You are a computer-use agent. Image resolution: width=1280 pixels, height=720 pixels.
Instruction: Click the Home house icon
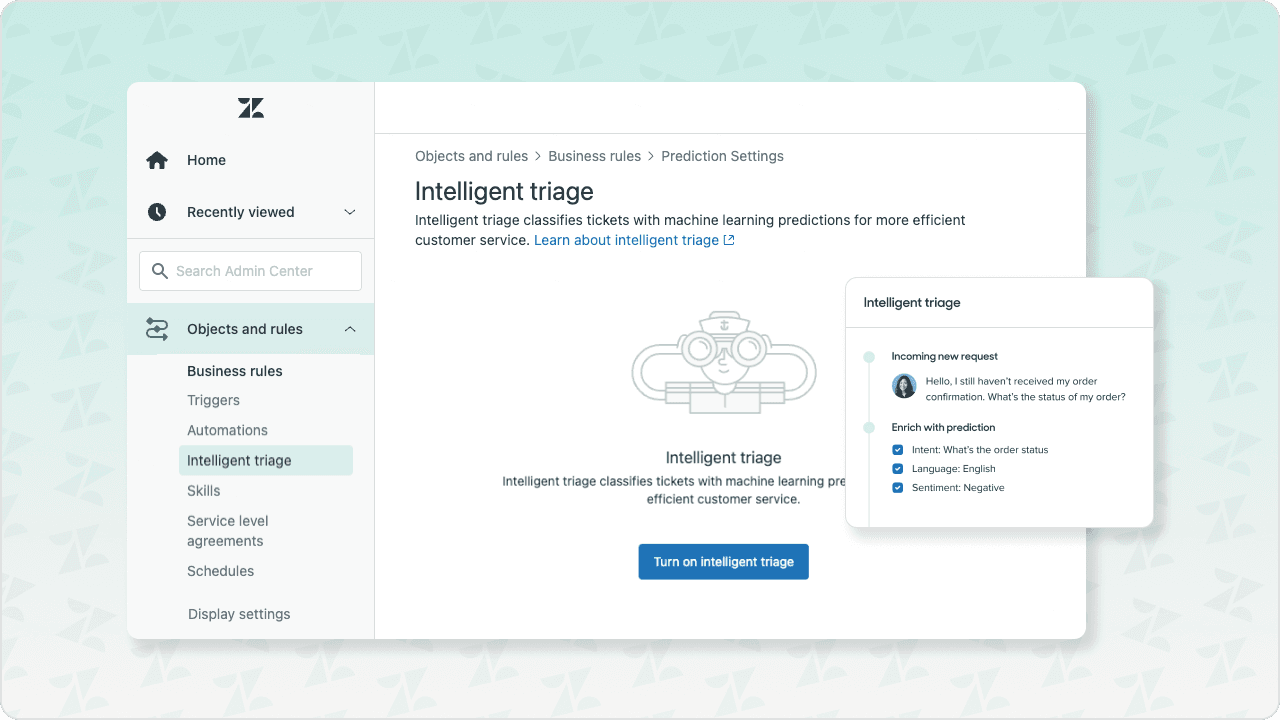157,160
